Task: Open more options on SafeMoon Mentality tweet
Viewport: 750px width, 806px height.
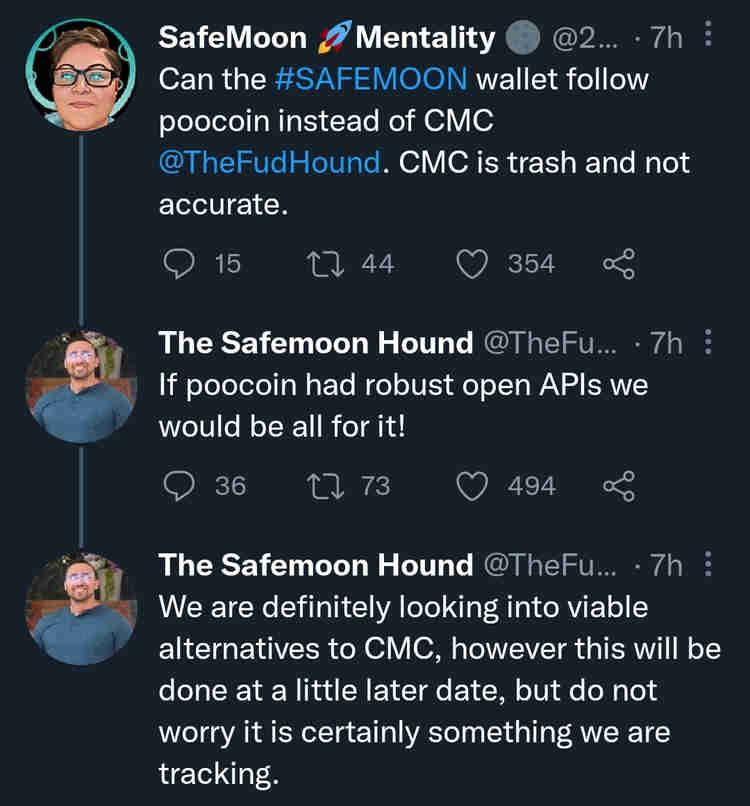Action: (x=709, y=38)
